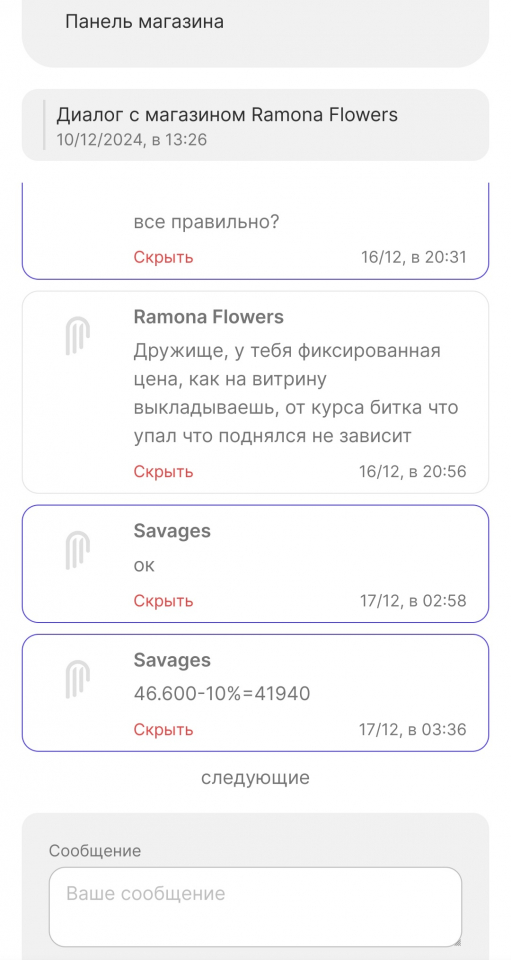Click the Savages name above the price calculation
The width and height of the screenshot is (511, 960).
tap(172, 660)
